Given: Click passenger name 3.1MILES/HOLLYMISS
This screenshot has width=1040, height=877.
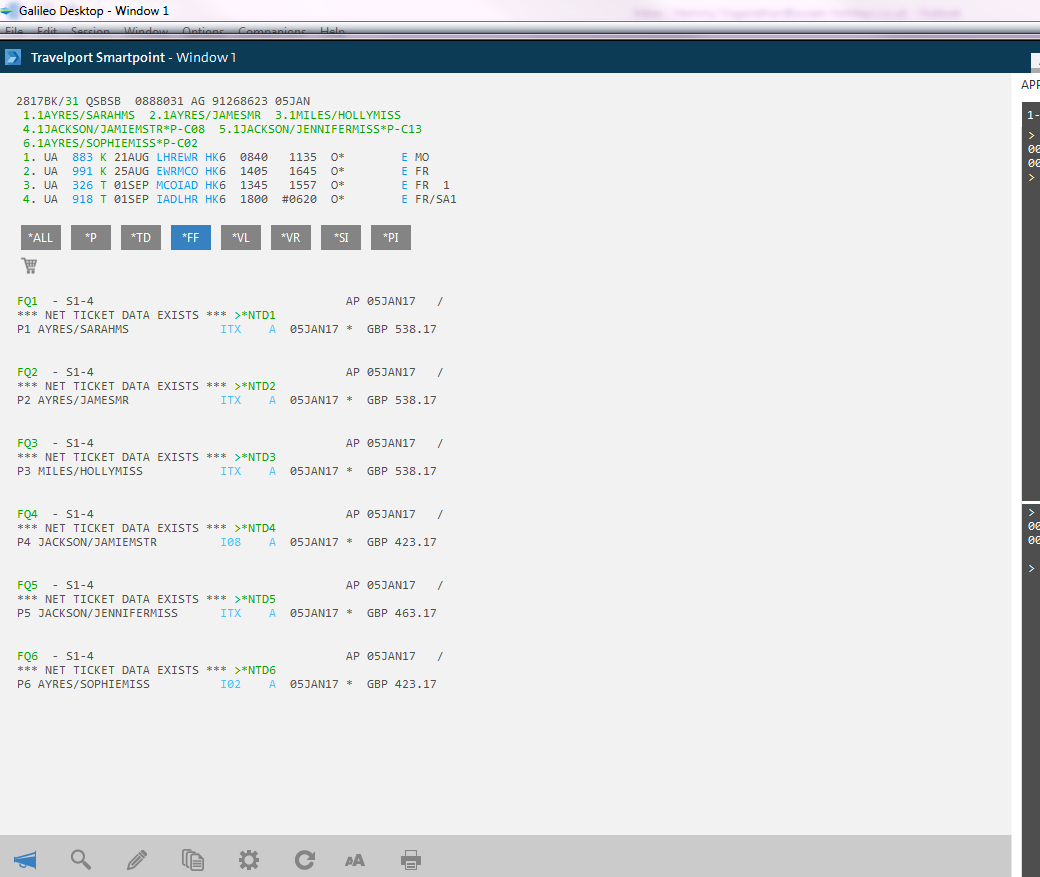Looking at the screenshot, I should pyautogui.click(x=338, y=115).
